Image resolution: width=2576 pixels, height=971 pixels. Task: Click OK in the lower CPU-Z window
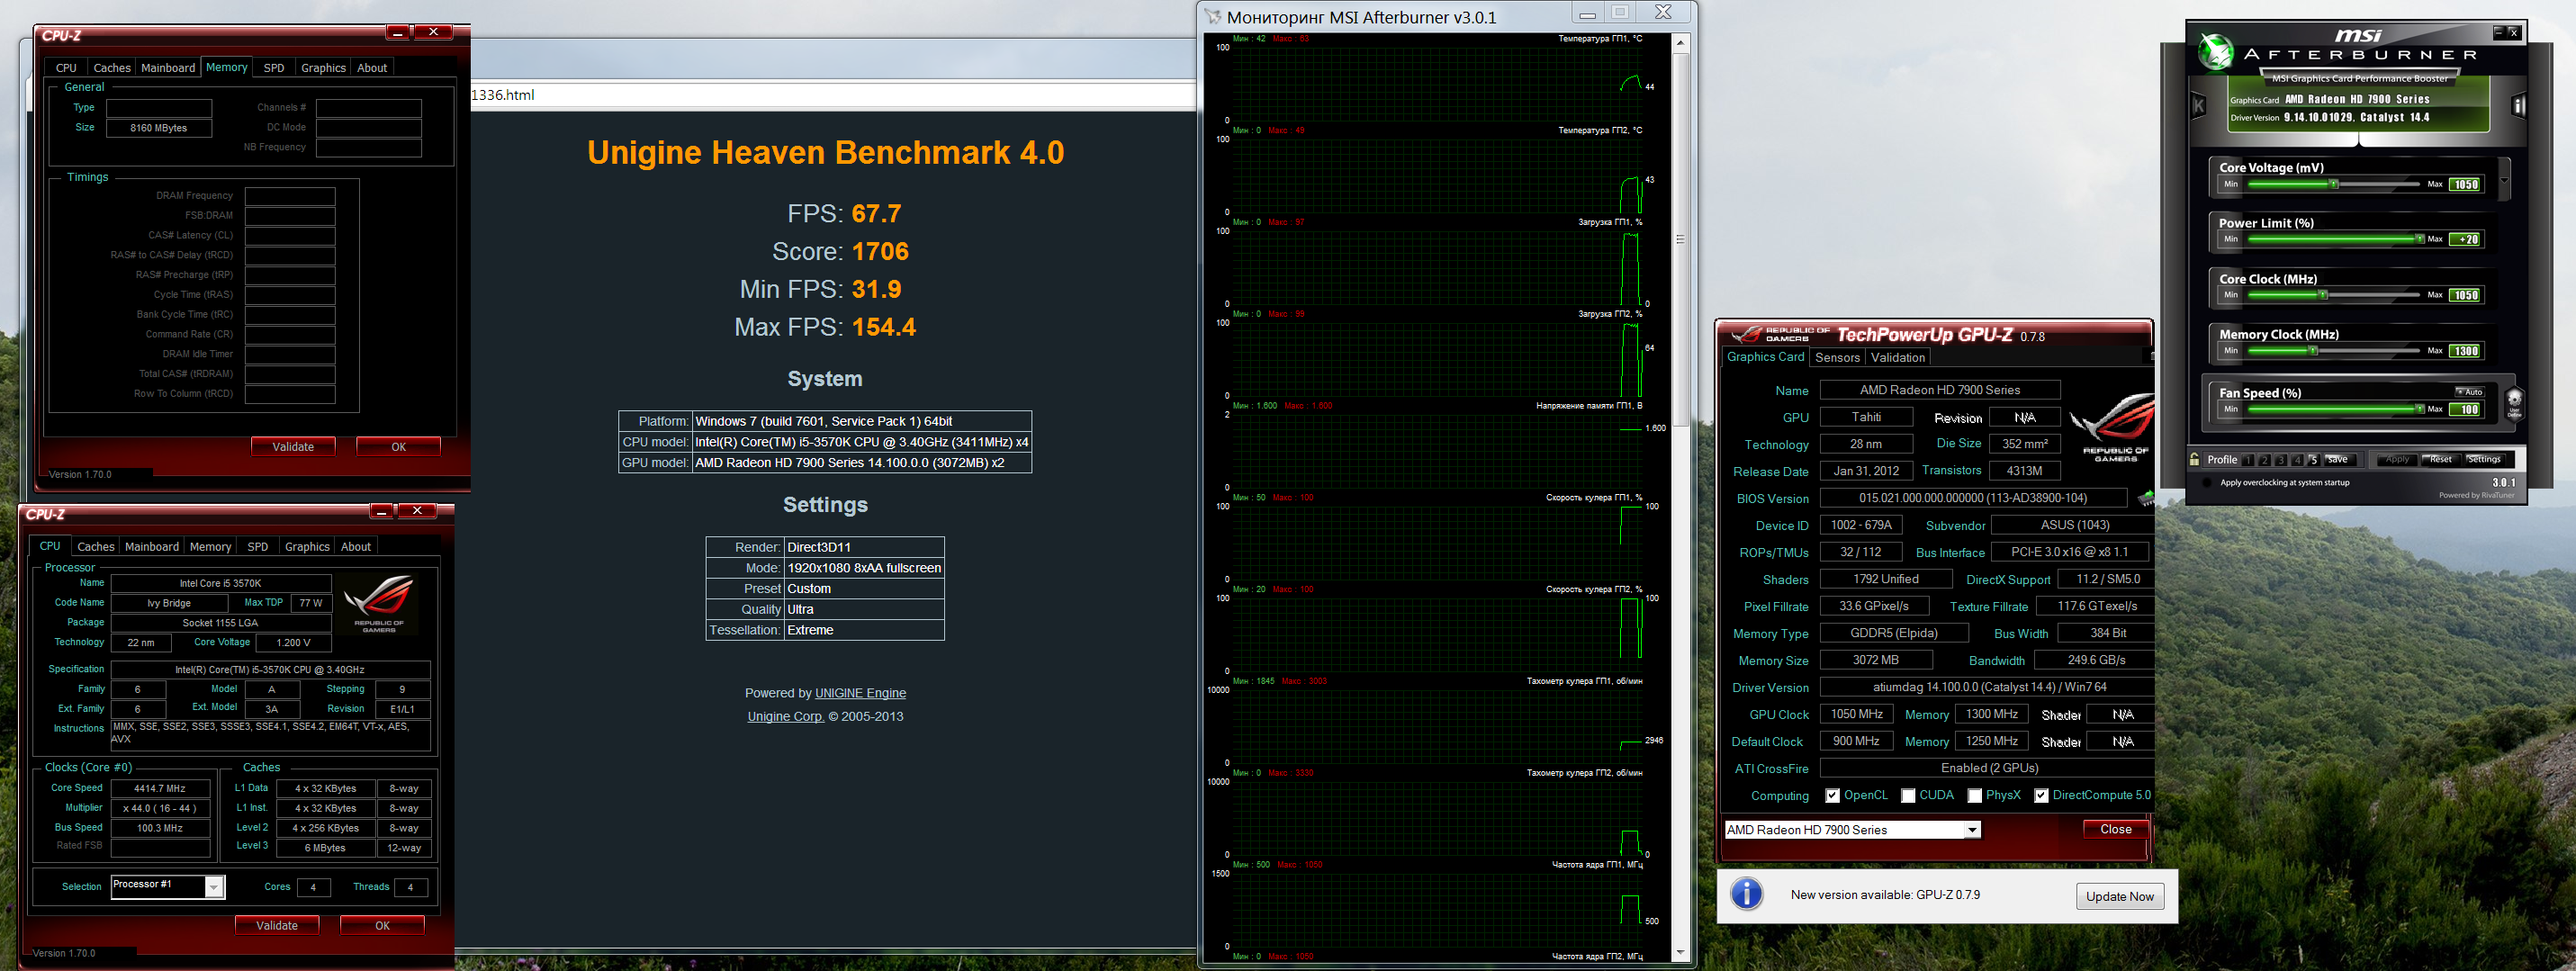point(382,926)
